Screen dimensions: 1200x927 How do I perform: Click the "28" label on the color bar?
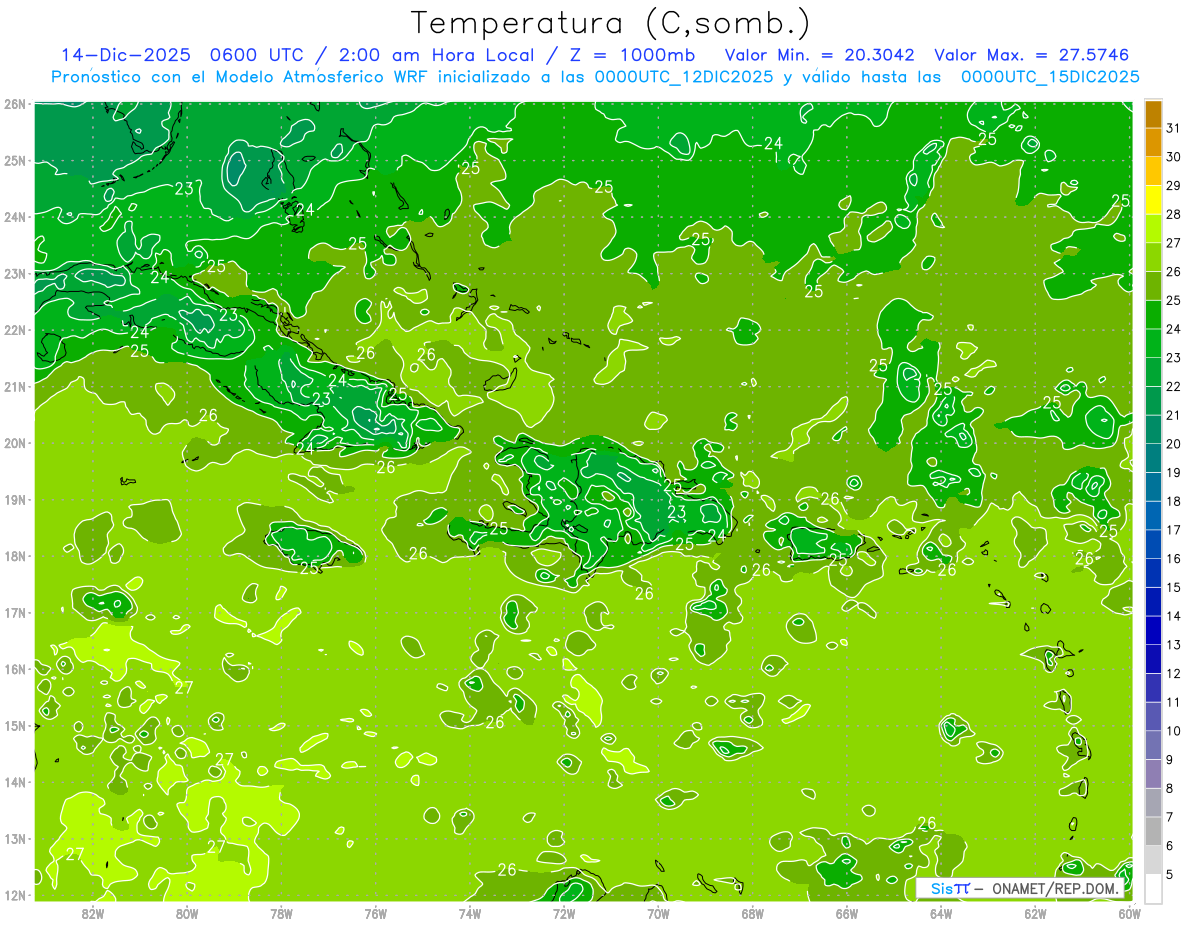[1174, 214]
